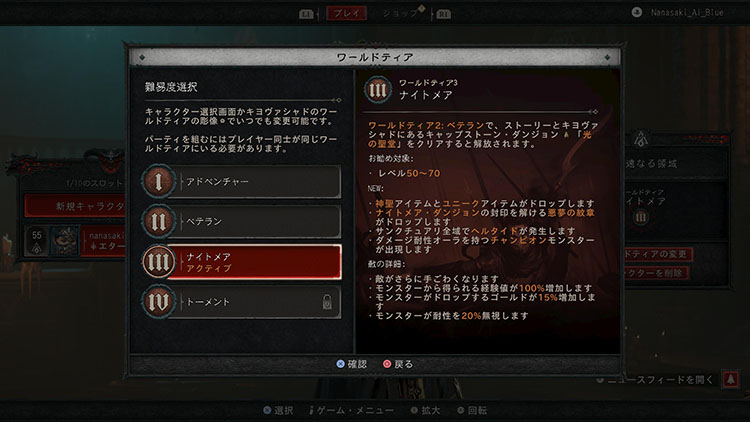Image resolution: width=750 pixels, height=422 pixels.
Task: Click the red news feed arrow icon
Action: (730, 379)
